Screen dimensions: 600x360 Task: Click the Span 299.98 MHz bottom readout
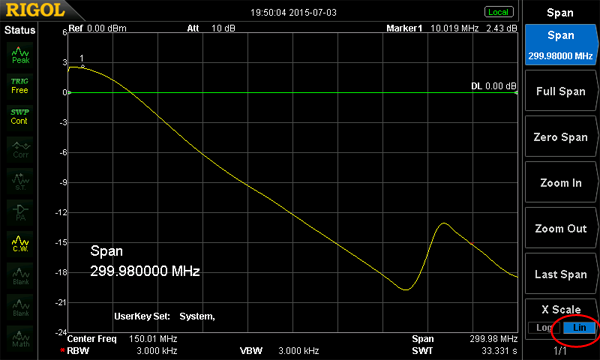465,339
